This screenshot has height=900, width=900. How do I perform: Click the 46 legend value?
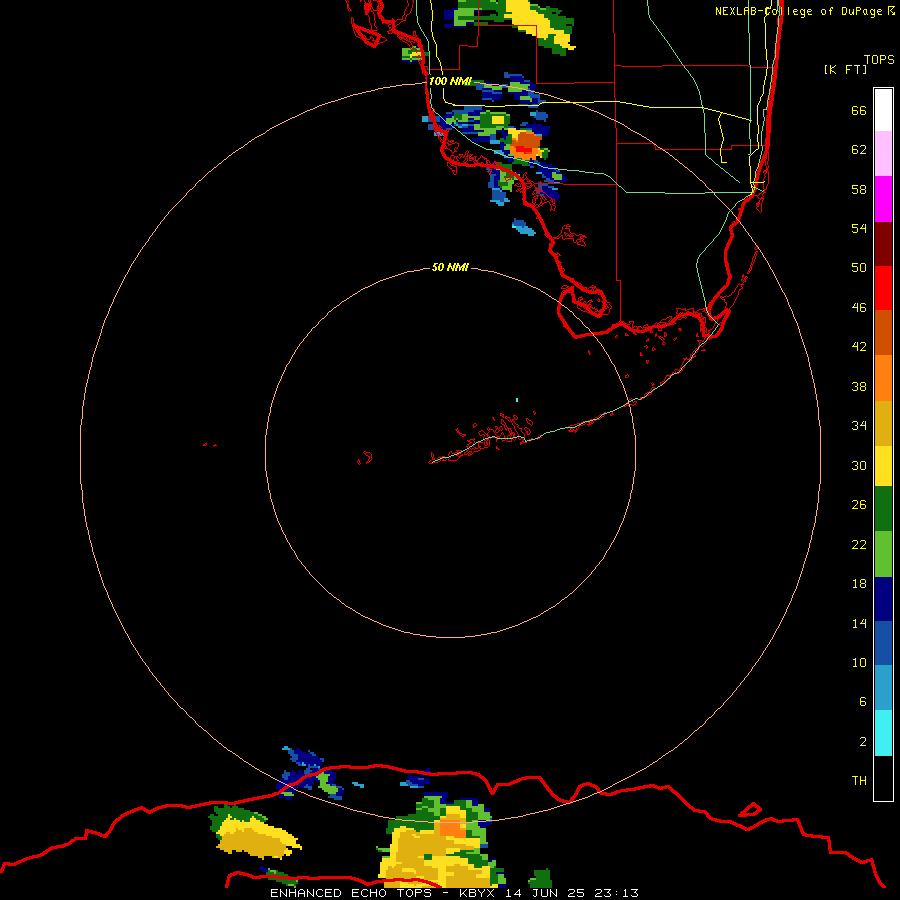point(859,307)
